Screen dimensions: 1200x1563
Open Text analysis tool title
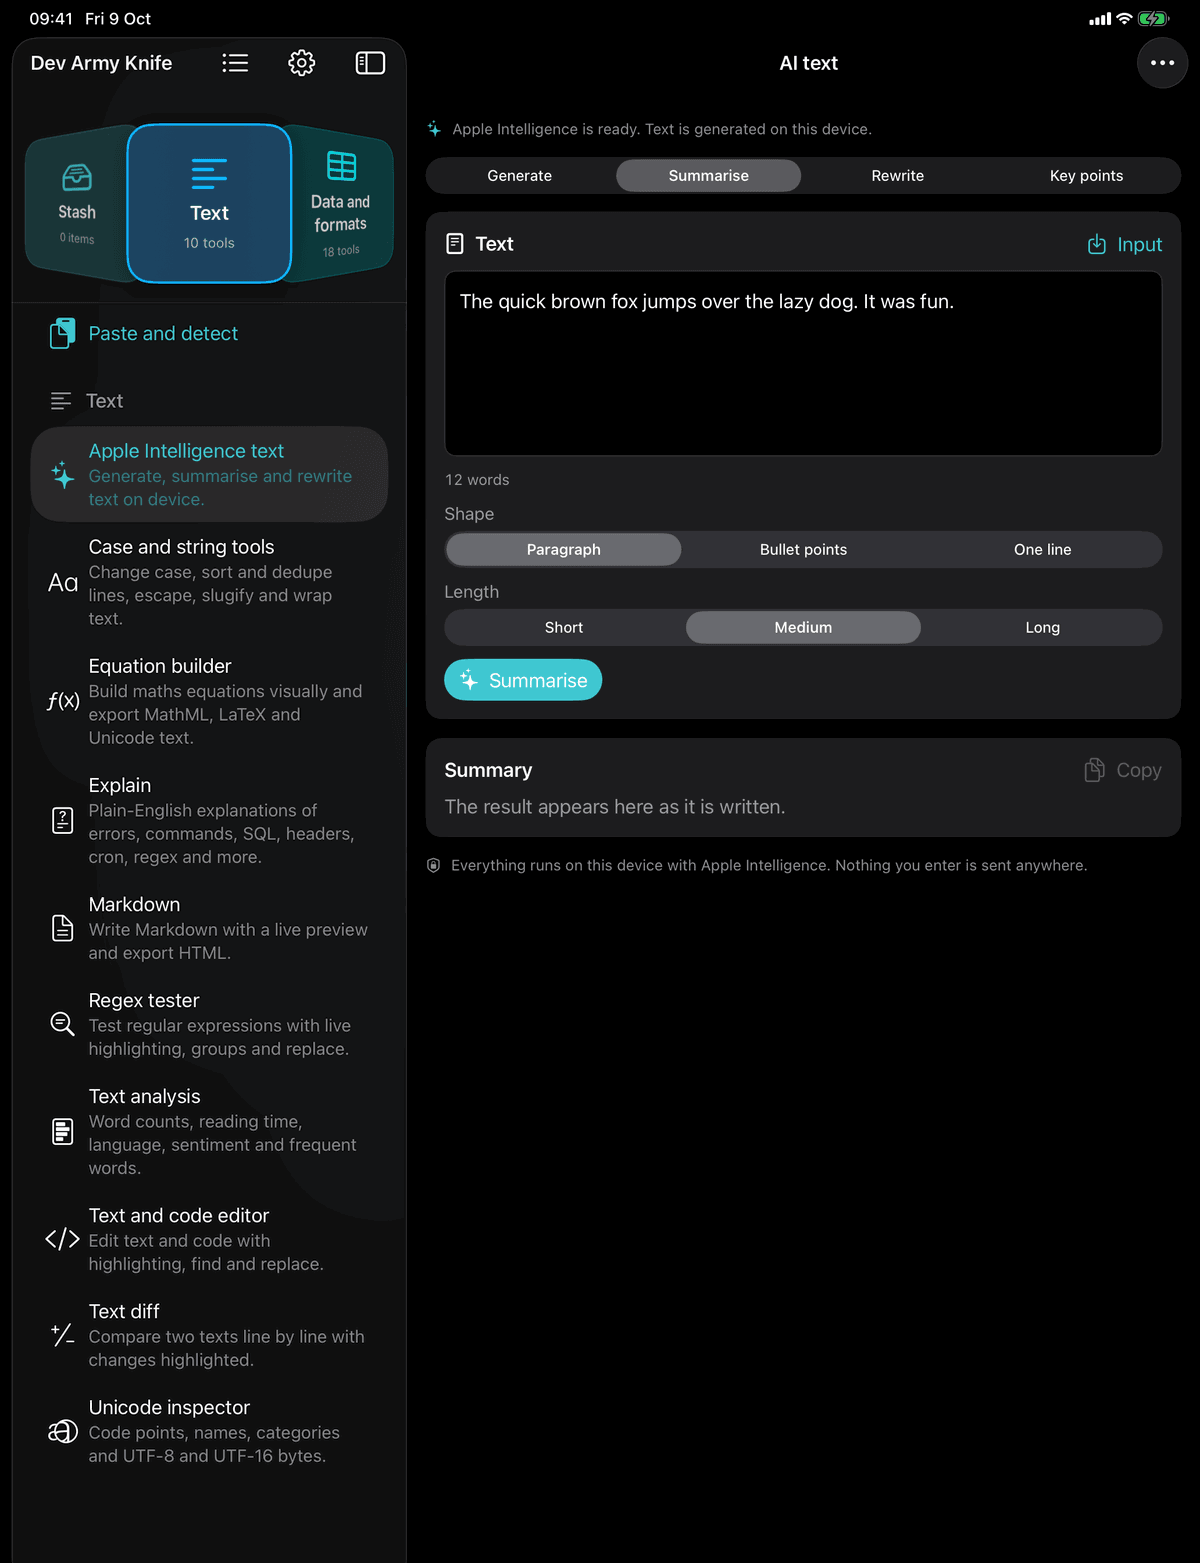pos(144,1096)
